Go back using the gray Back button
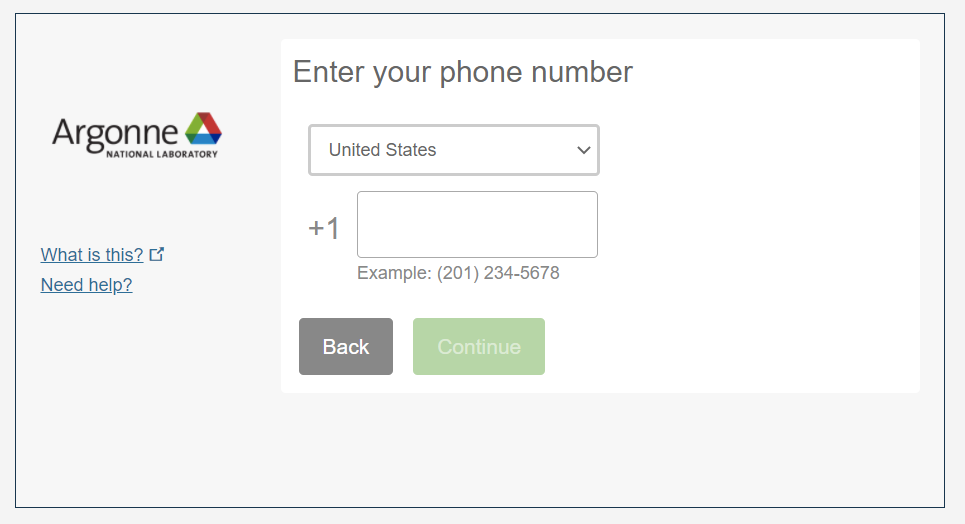This screenshot has width=965, height=524. [346, 347]
